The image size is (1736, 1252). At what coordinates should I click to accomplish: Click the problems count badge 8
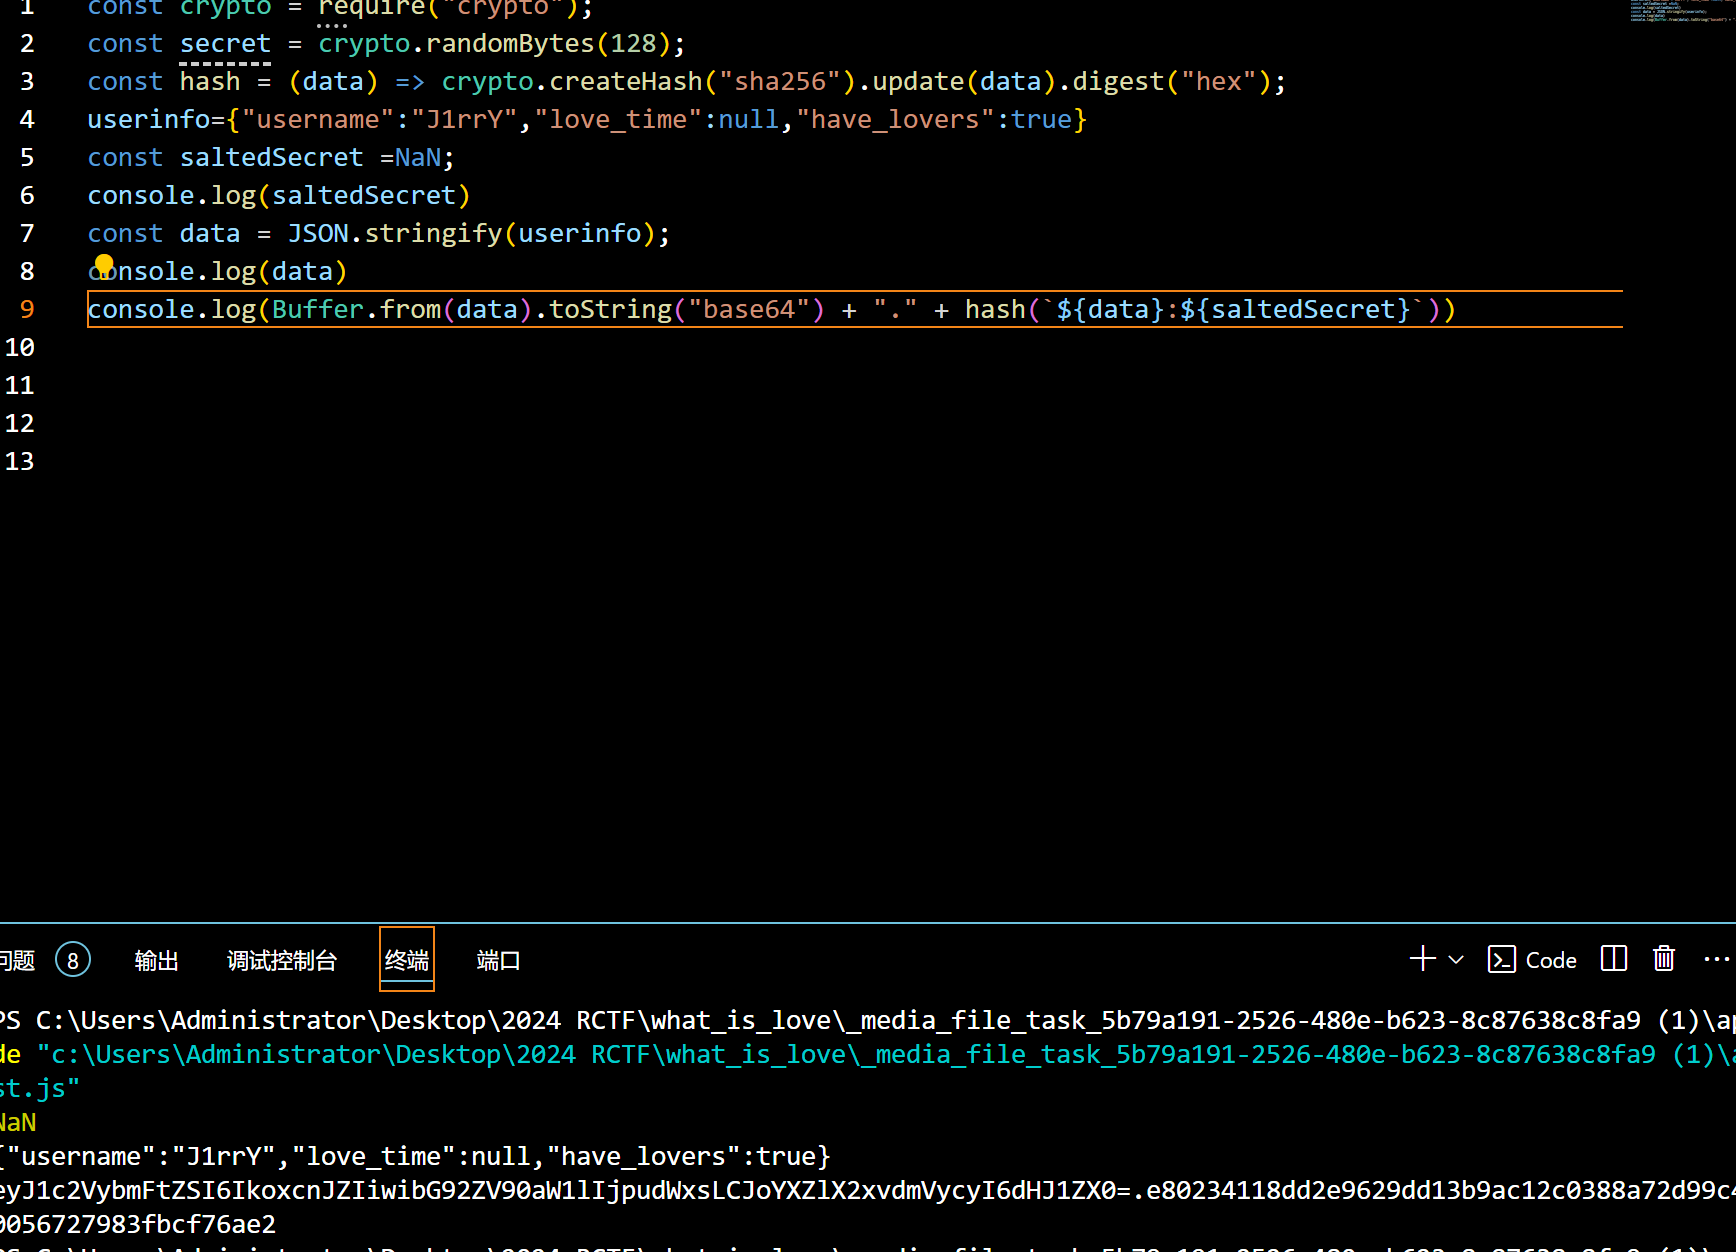[x=73, y=960]
